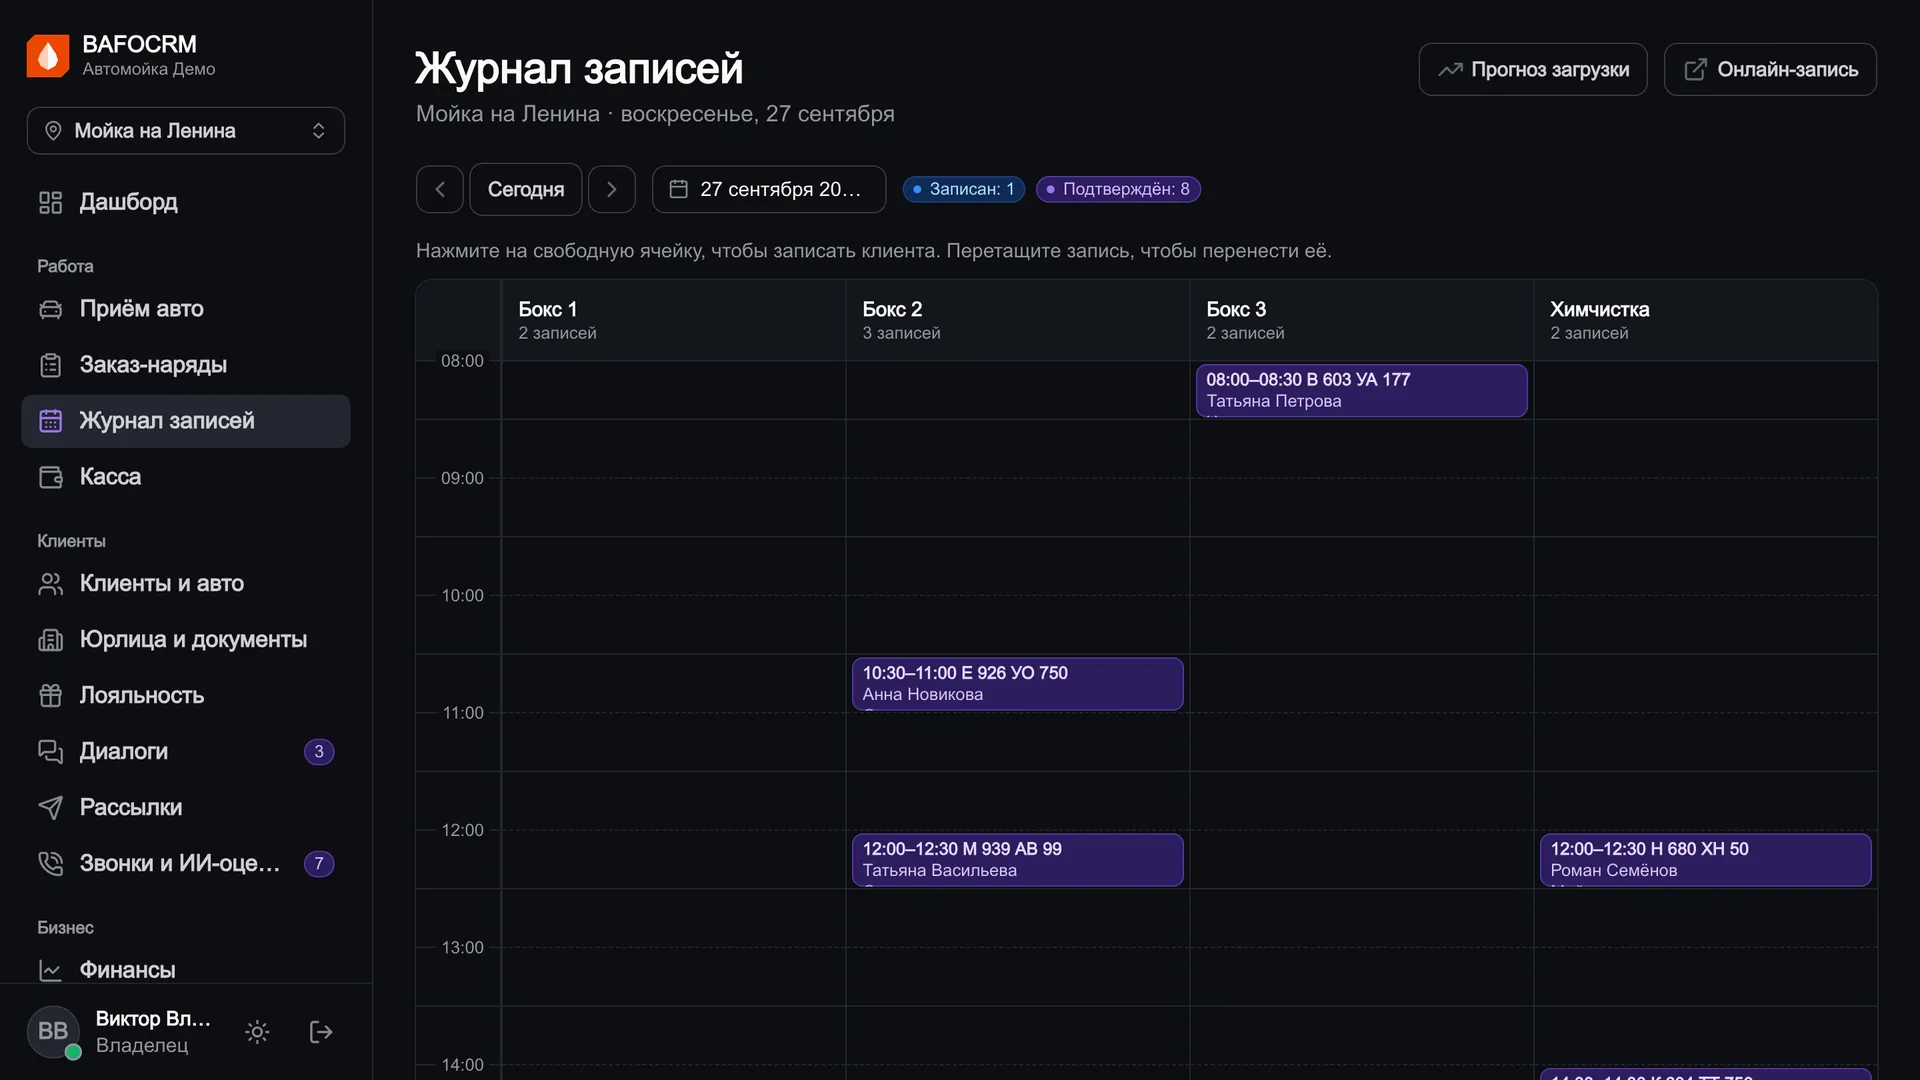1920x1080 pixels.
Task: Click the Финансы chart icon
Action: pyautogui.click(x=50, y=970)
